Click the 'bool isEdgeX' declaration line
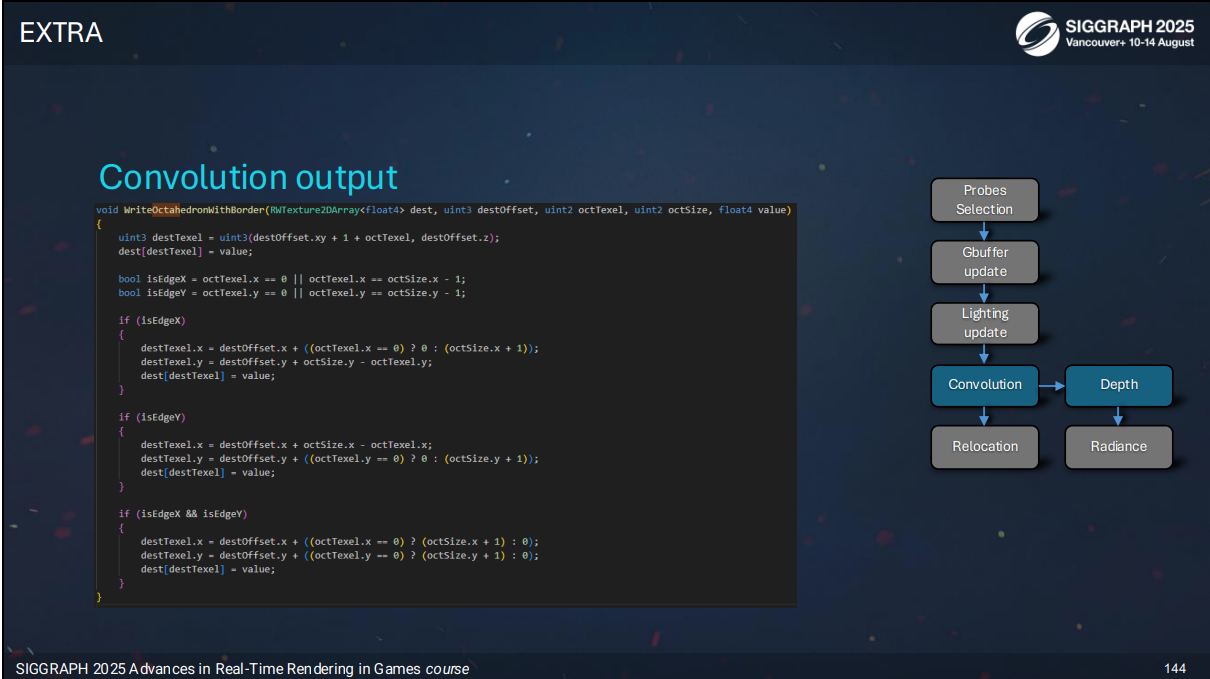Viewport: 1210px width, 679px height. (292, 279)
